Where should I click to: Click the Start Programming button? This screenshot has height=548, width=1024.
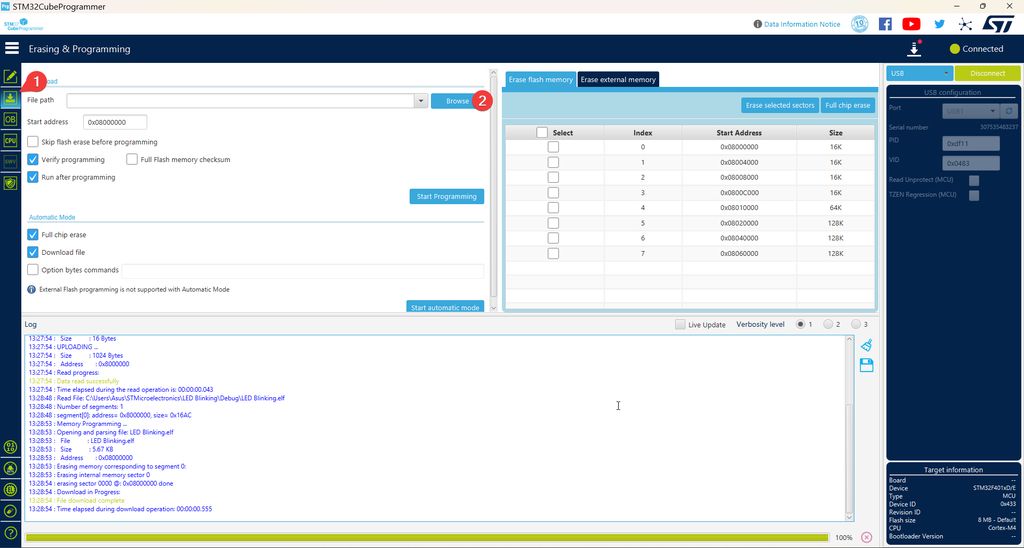[447, 196]
